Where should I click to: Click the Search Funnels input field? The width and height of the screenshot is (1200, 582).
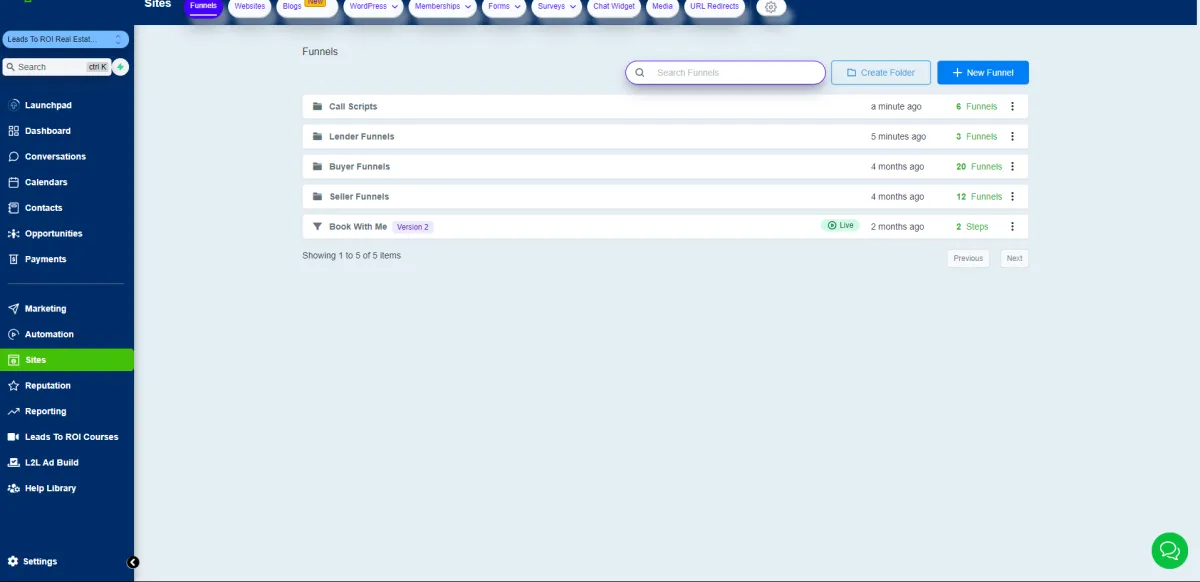[x=726, y=73]
